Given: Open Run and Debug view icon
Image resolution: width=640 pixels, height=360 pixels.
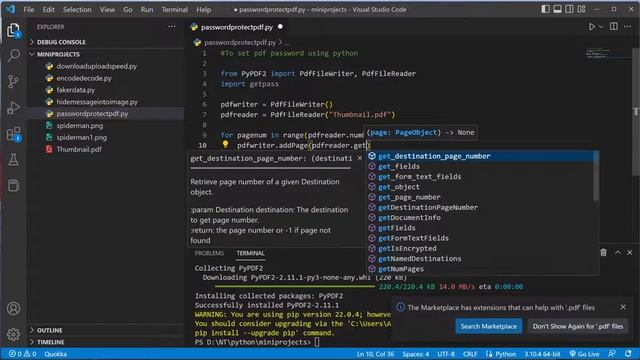Looking at the screenshot, I should [x=13, y=108].
